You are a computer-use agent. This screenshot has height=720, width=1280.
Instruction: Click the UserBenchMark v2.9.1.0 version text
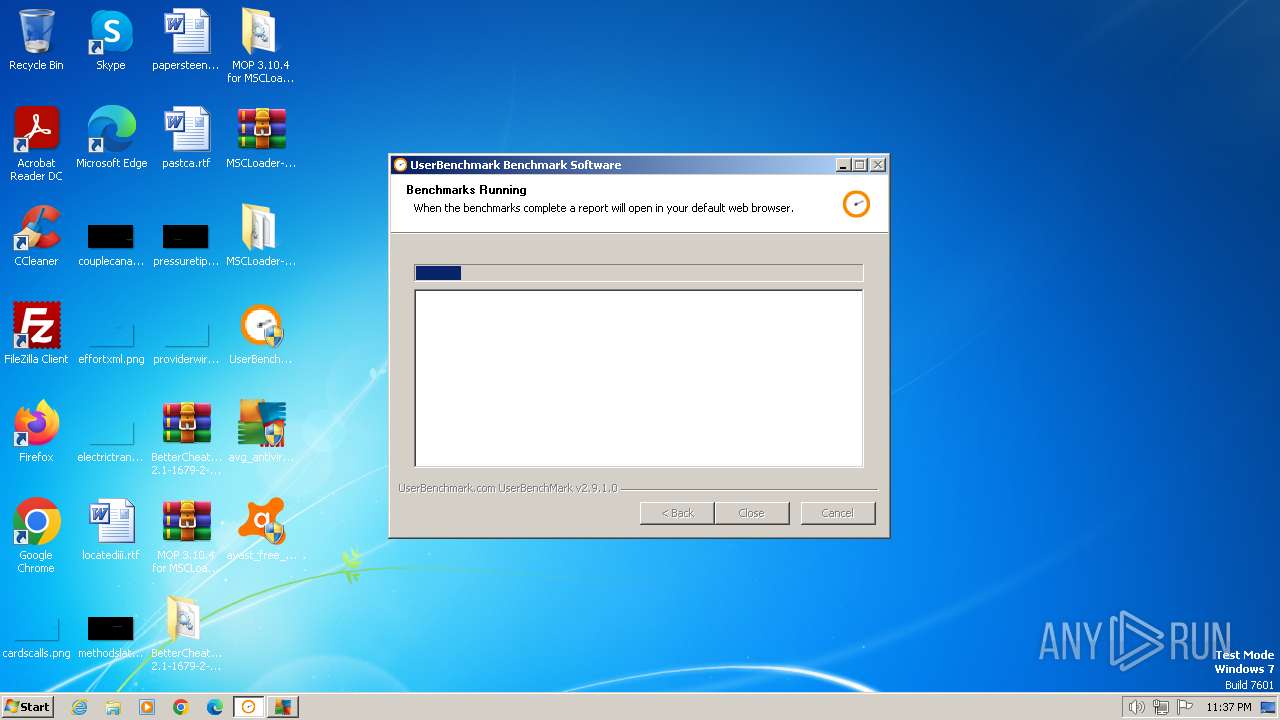508,488
